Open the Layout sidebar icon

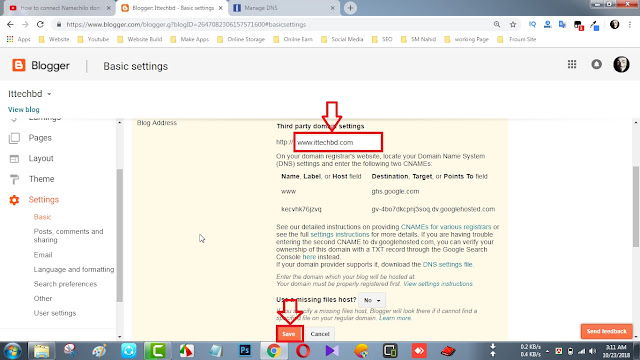coord(14,158)
